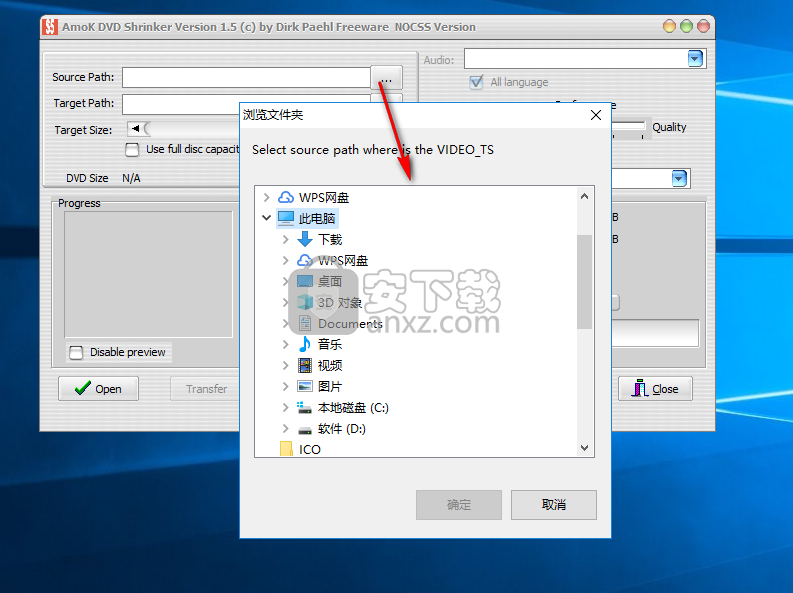Click the Transfer button
Image resolution: width=793 pixels, height=593 pixels.
point(205,388)
